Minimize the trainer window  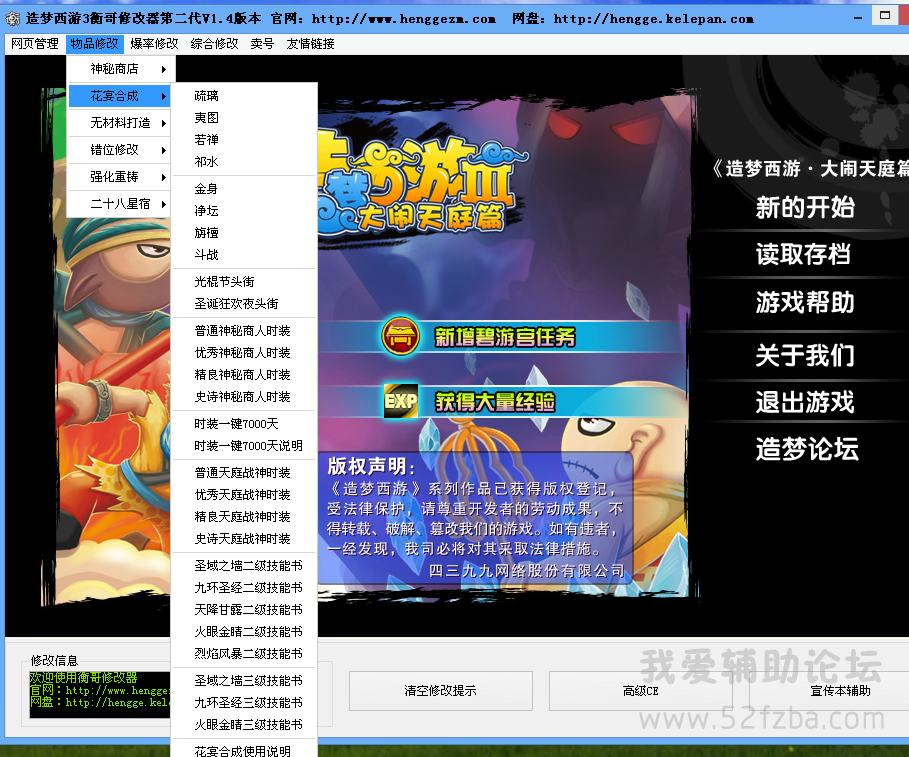click(858, 18)
